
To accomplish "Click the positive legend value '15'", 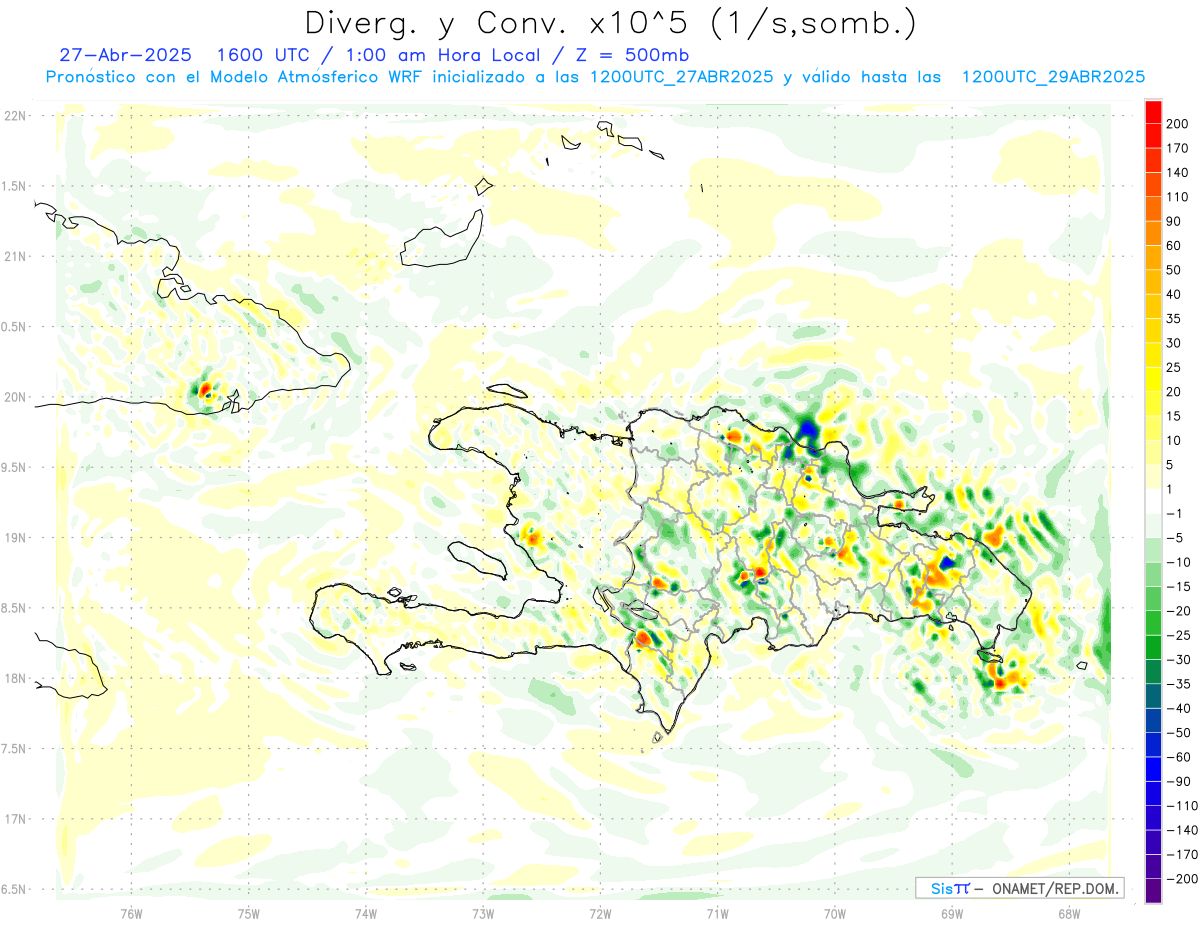I will pos(1175,416).
